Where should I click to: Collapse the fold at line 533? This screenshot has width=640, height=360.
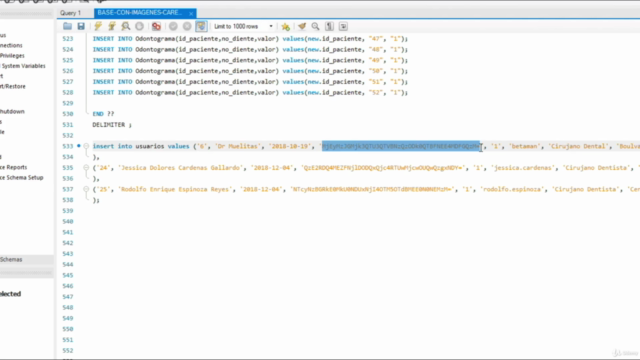coord(86,146)
